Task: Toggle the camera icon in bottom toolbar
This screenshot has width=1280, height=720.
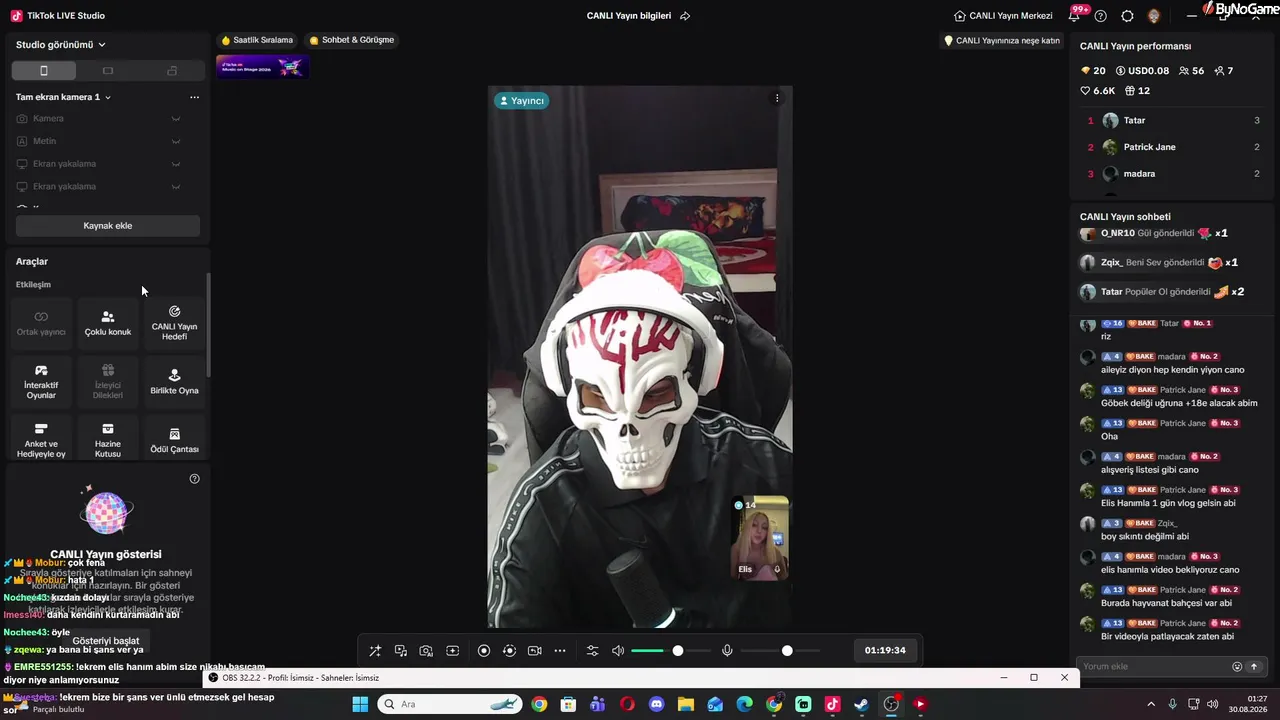Action: click(x=535, y=651)
